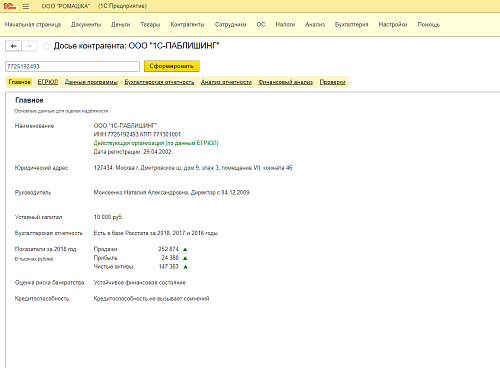The width and height of the screenshot is (500, 368).
Task: Click sales value 252 874
Action: coord(168,249)
